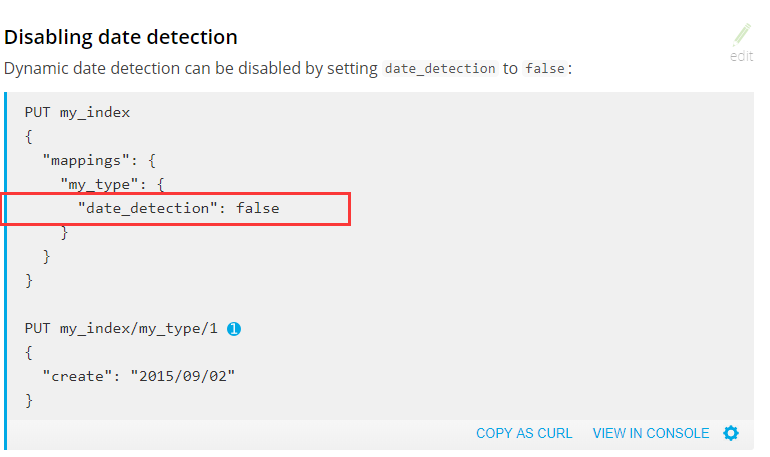The width and height of the screenshot is (770, 457).
Task: Click the 'false' value in highlighted line
Action: [258, 208]
